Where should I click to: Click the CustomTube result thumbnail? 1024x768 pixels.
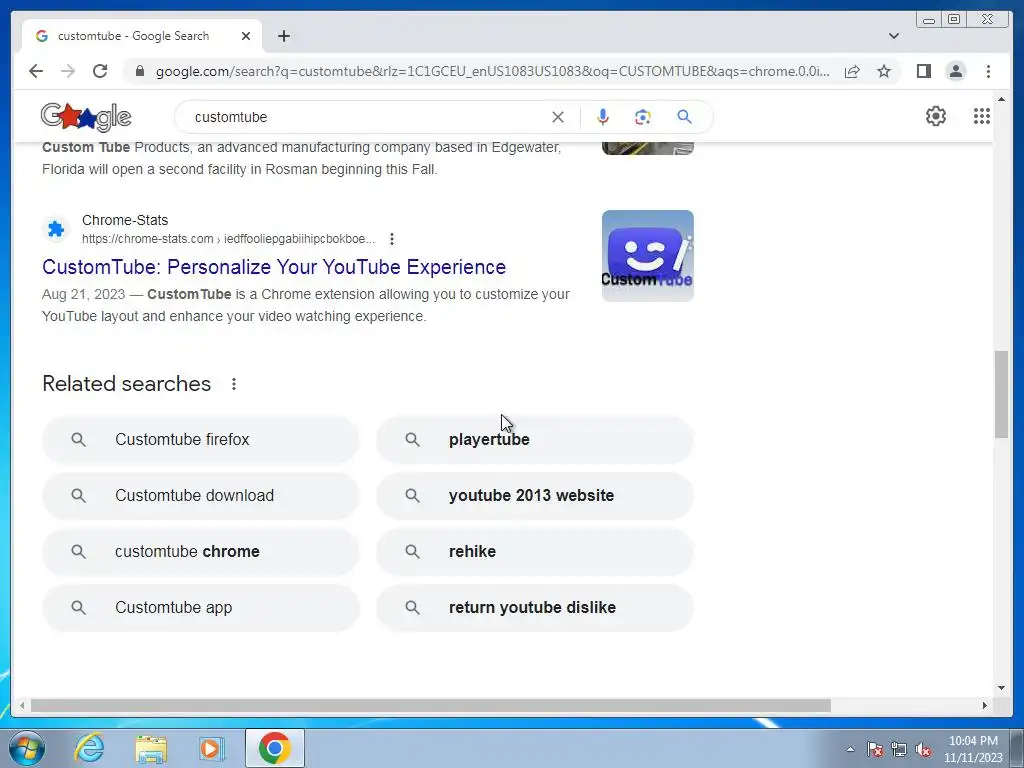[x=647, y=255]
